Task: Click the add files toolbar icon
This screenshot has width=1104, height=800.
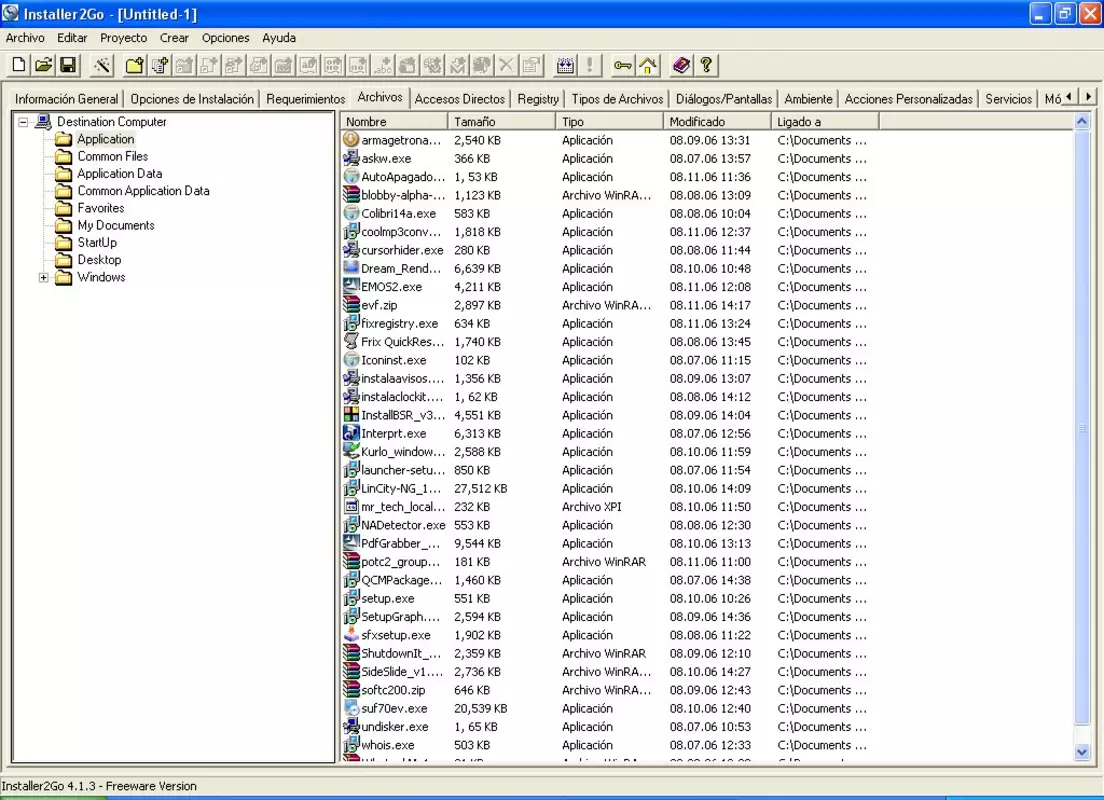Action: click(160, 65)
